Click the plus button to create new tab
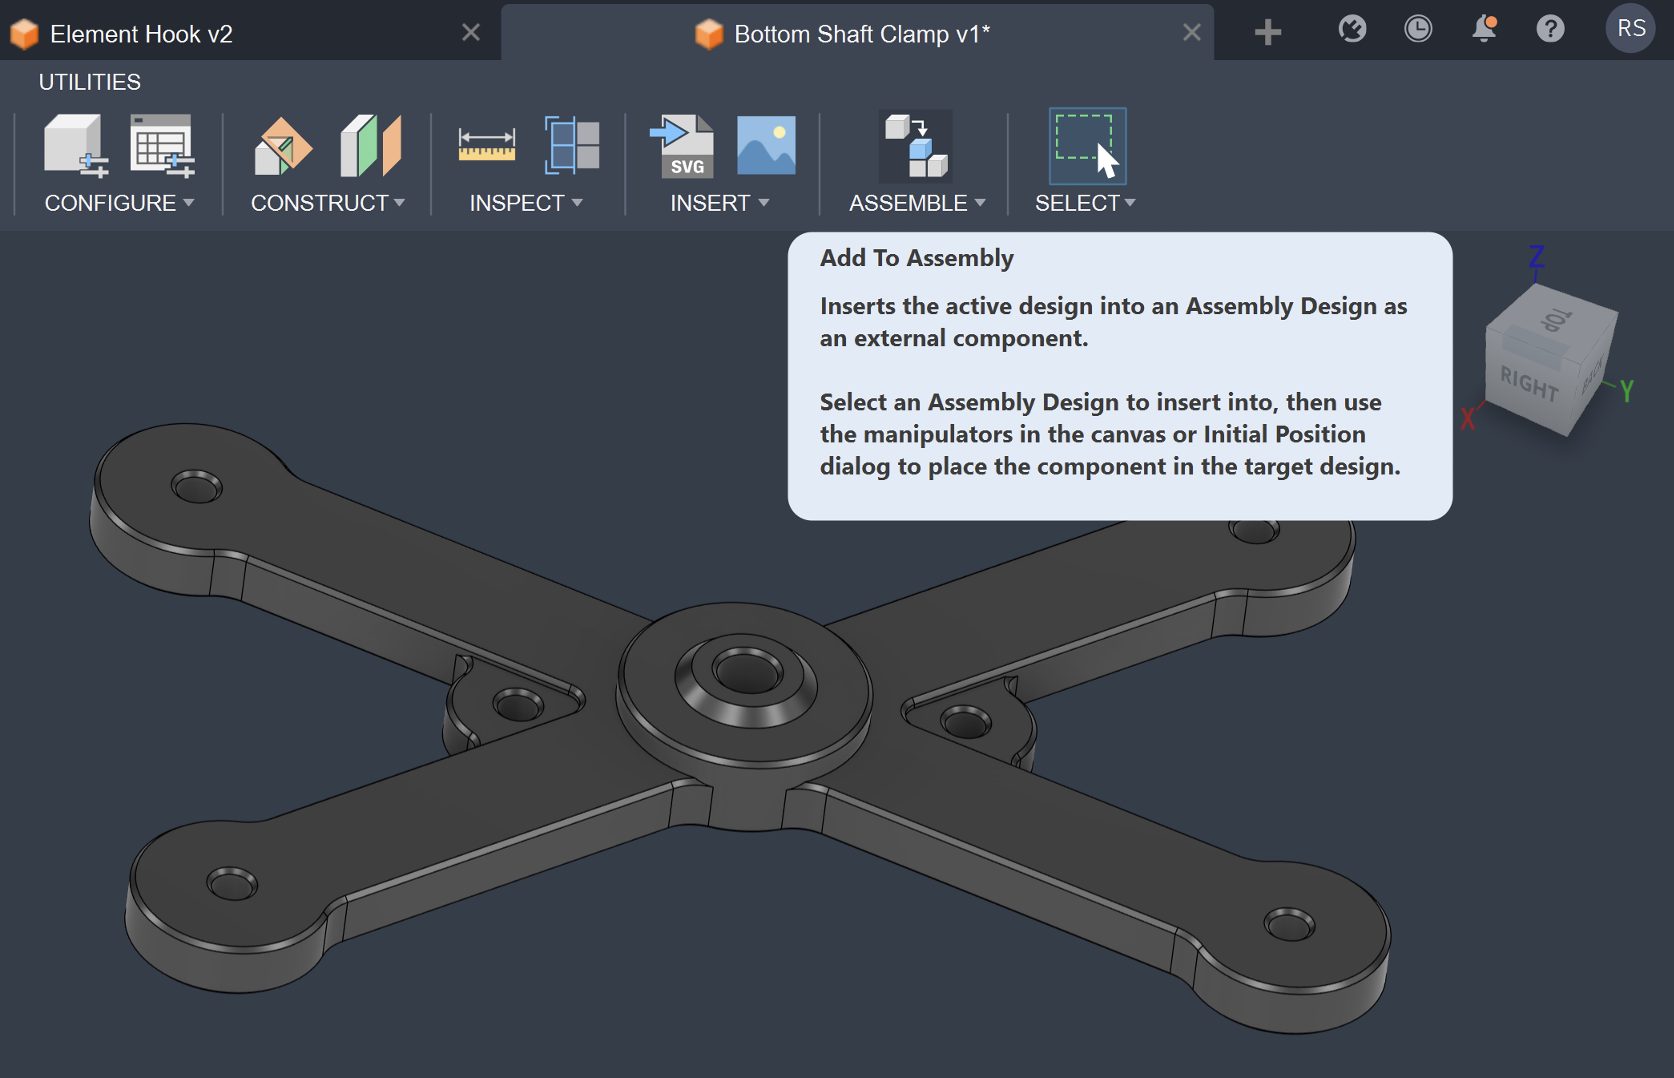The width and height of the screenshot is (1674, 1078). (x=1267, y=31)
